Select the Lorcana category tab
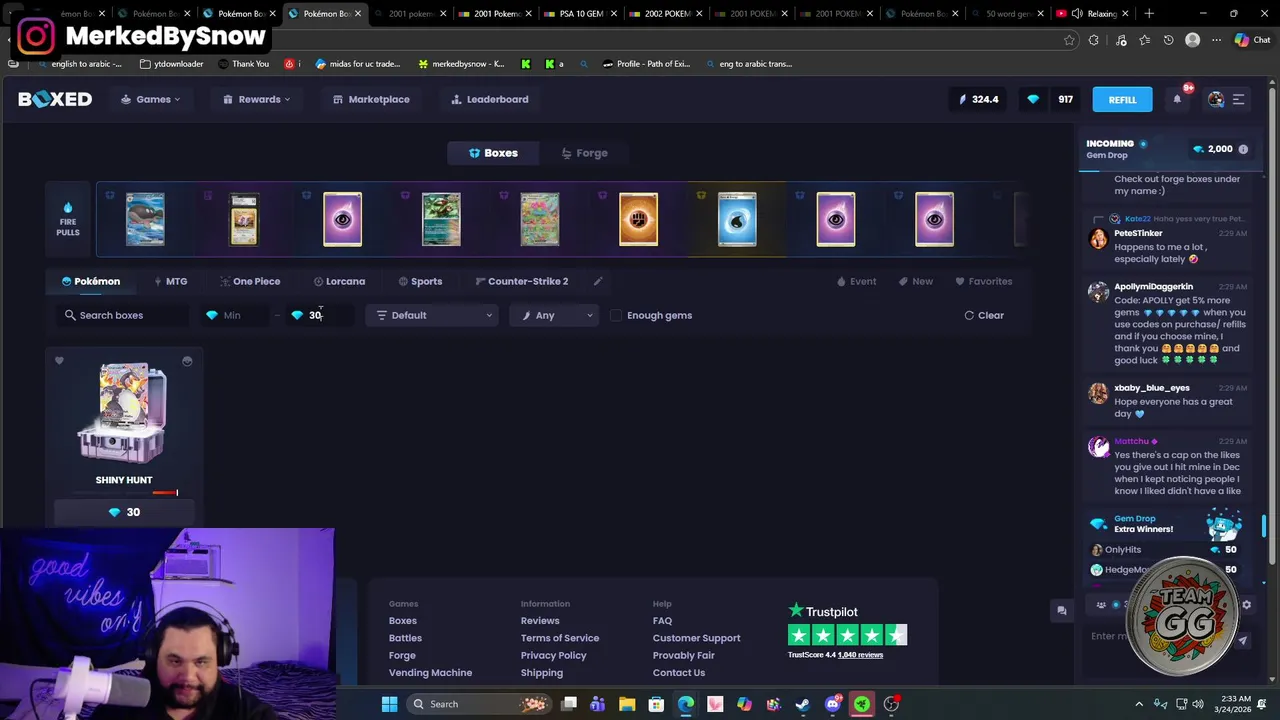1280x720 pixels. coord(339,281)
